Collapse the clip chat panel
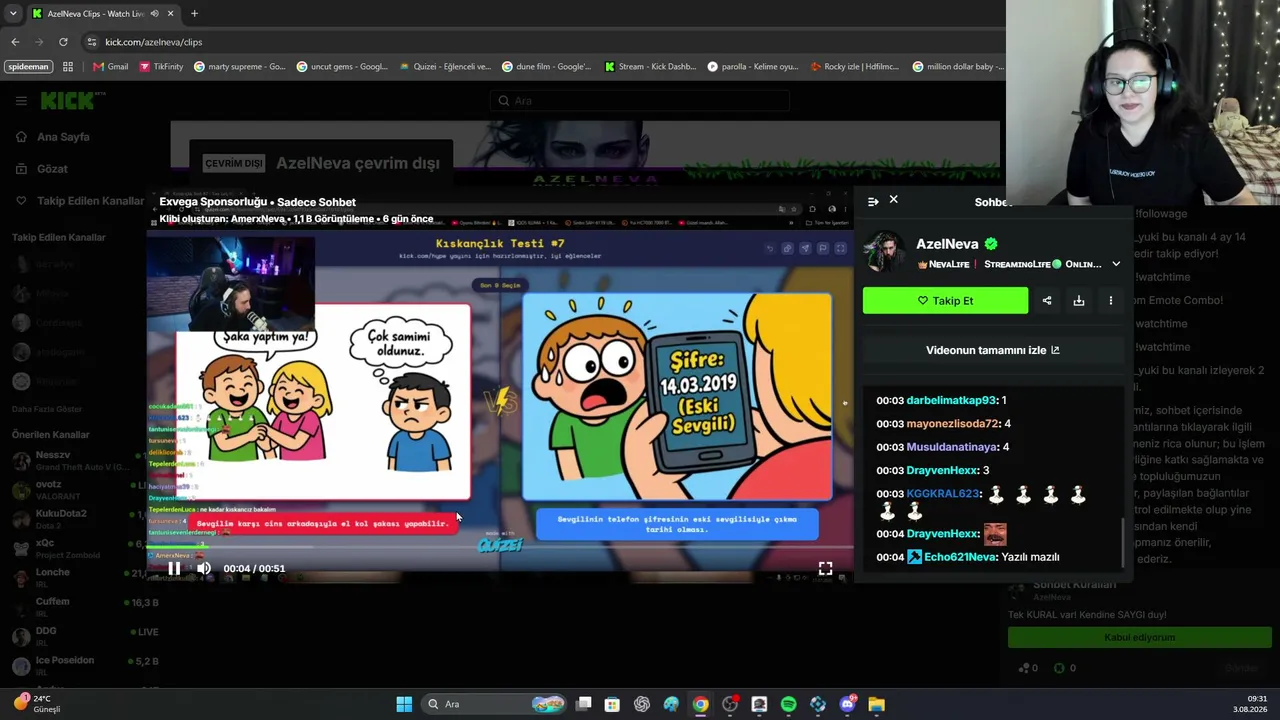The image size is (1280, 720). 873,201
